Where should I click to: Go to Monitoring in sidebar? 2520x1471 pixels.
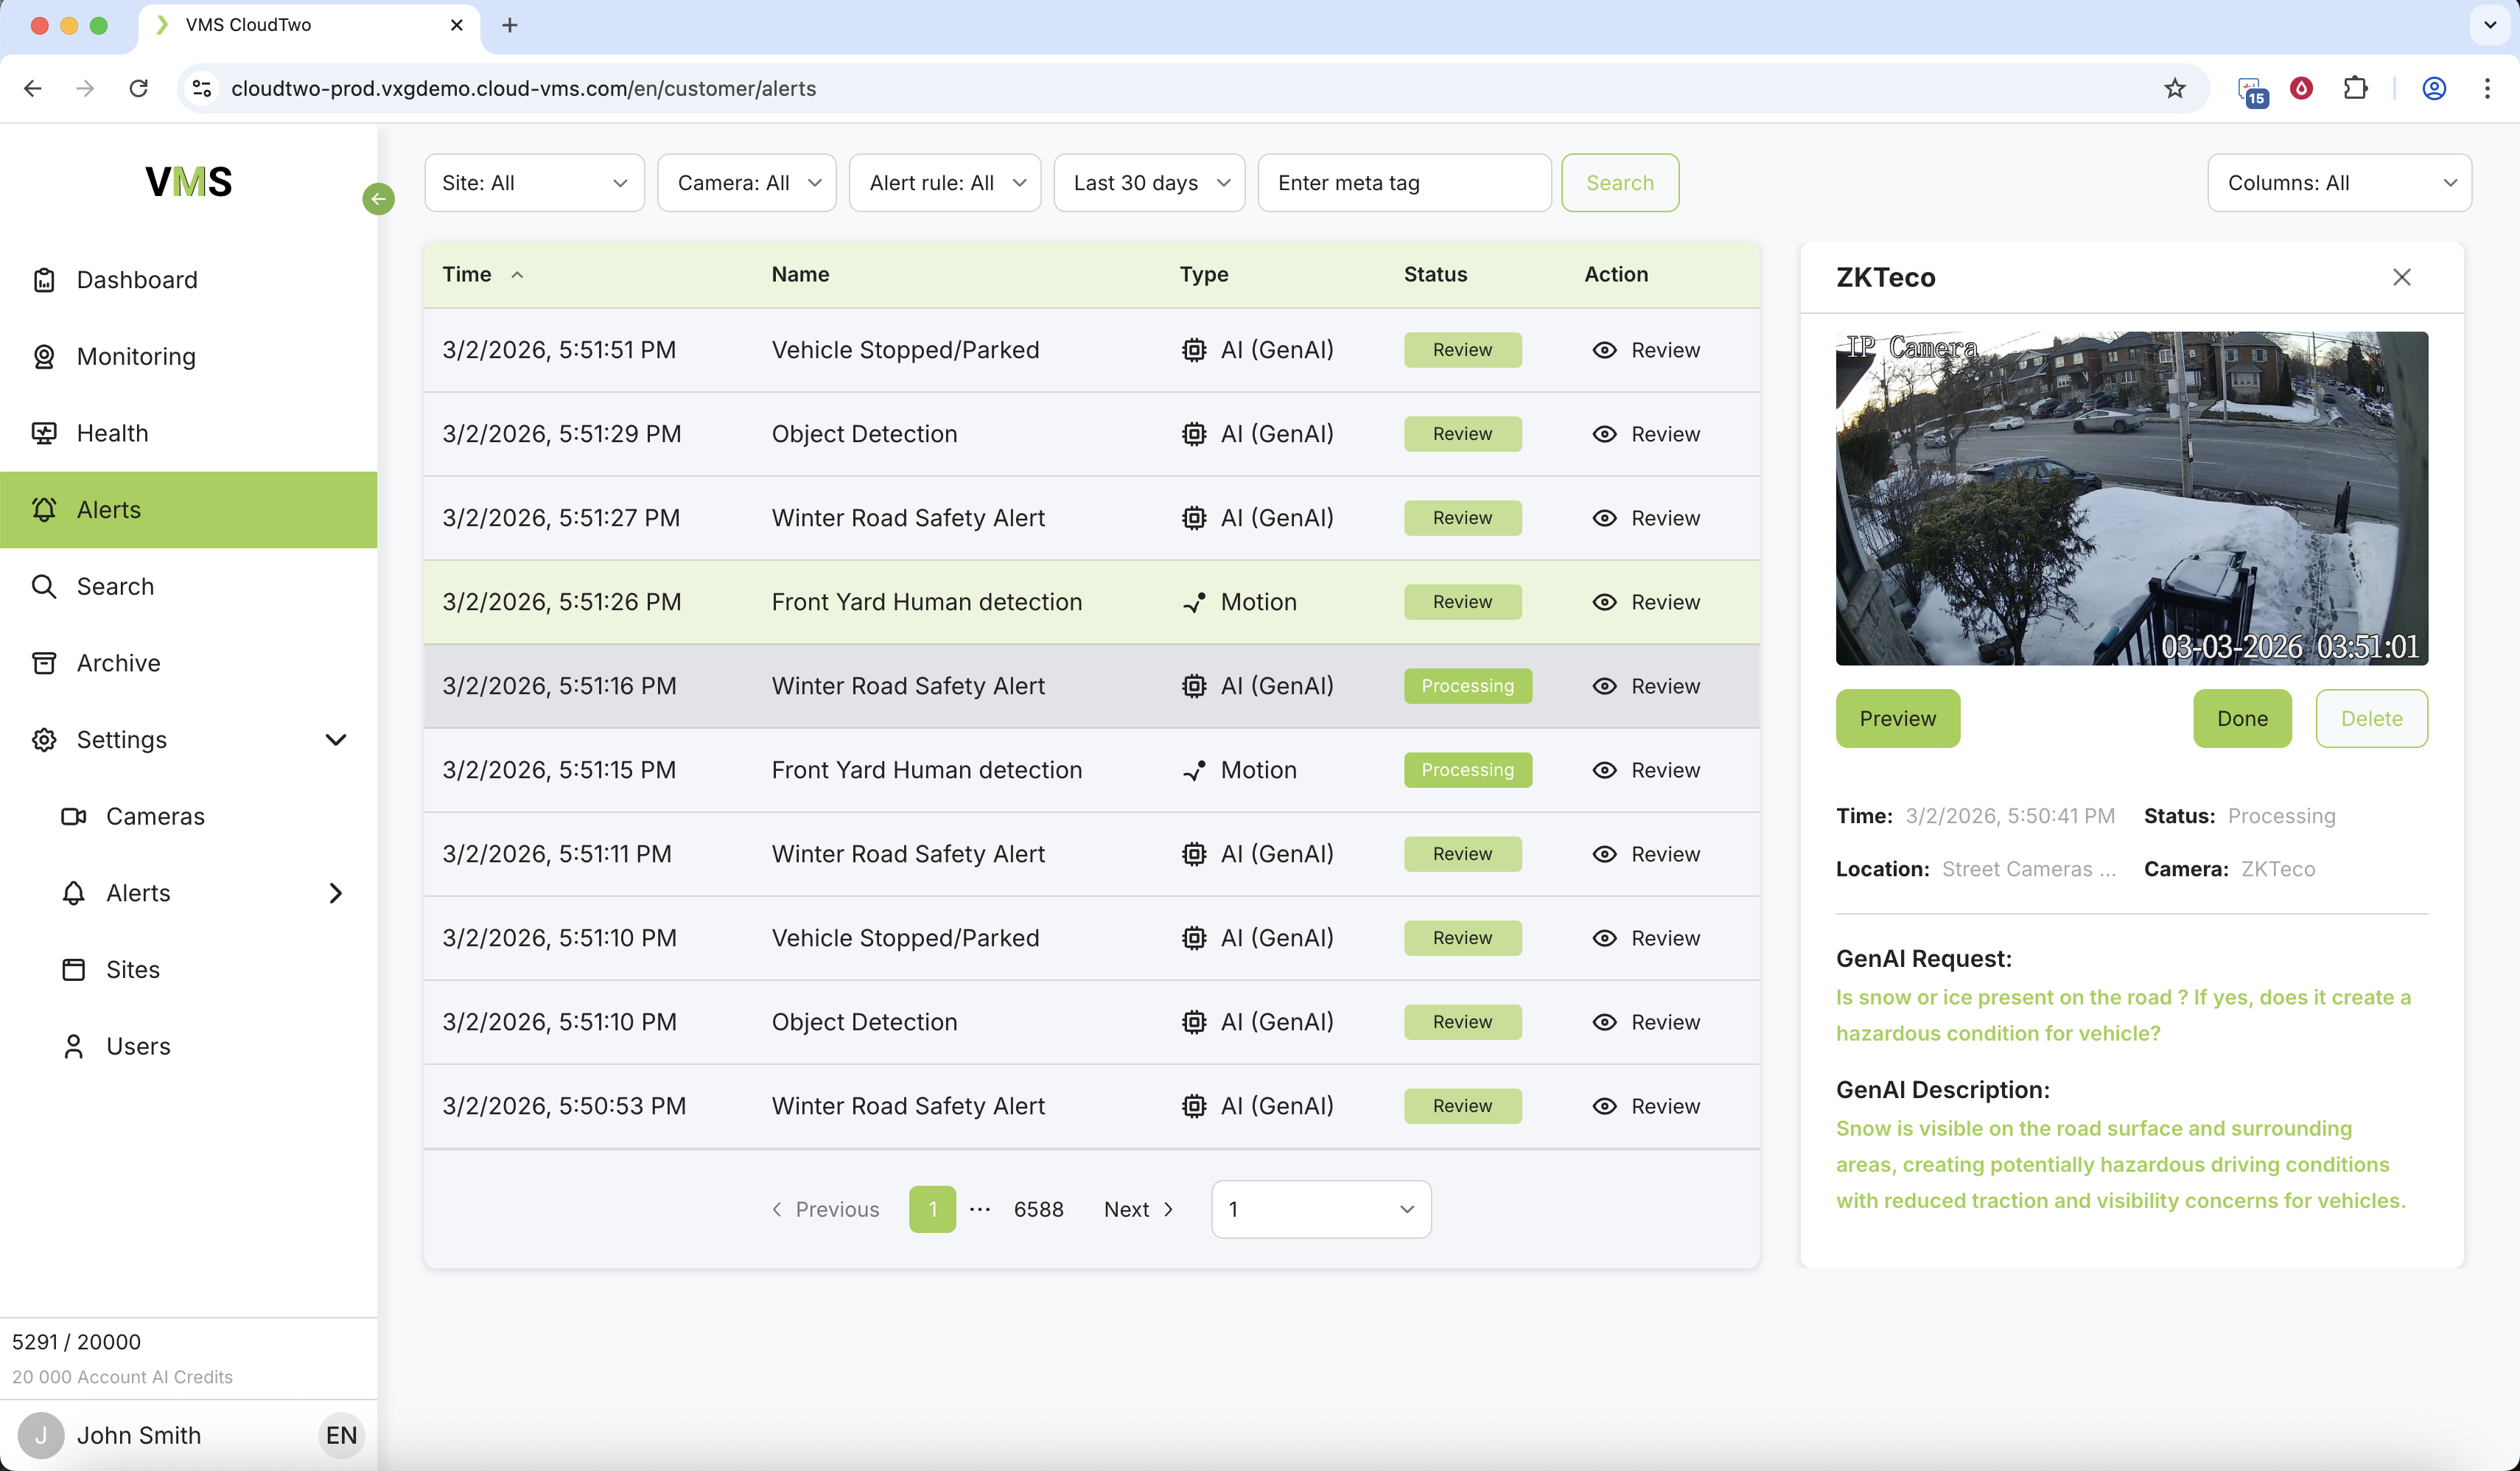pos(136,357)
